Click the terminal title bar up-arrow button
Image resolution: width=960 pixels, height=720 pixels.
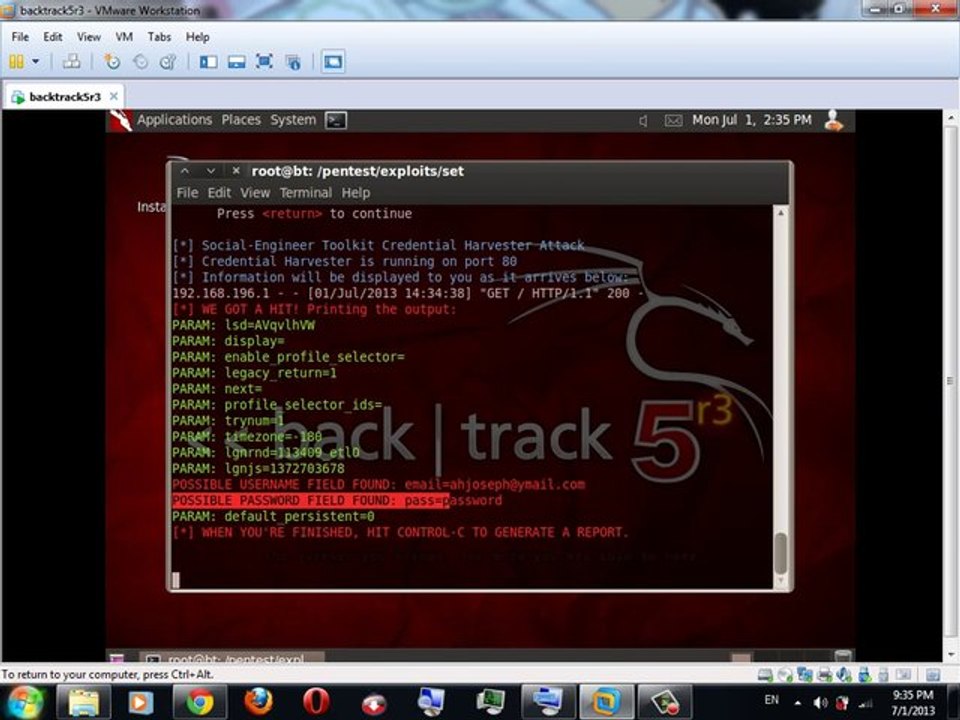[x=184, y=171]
